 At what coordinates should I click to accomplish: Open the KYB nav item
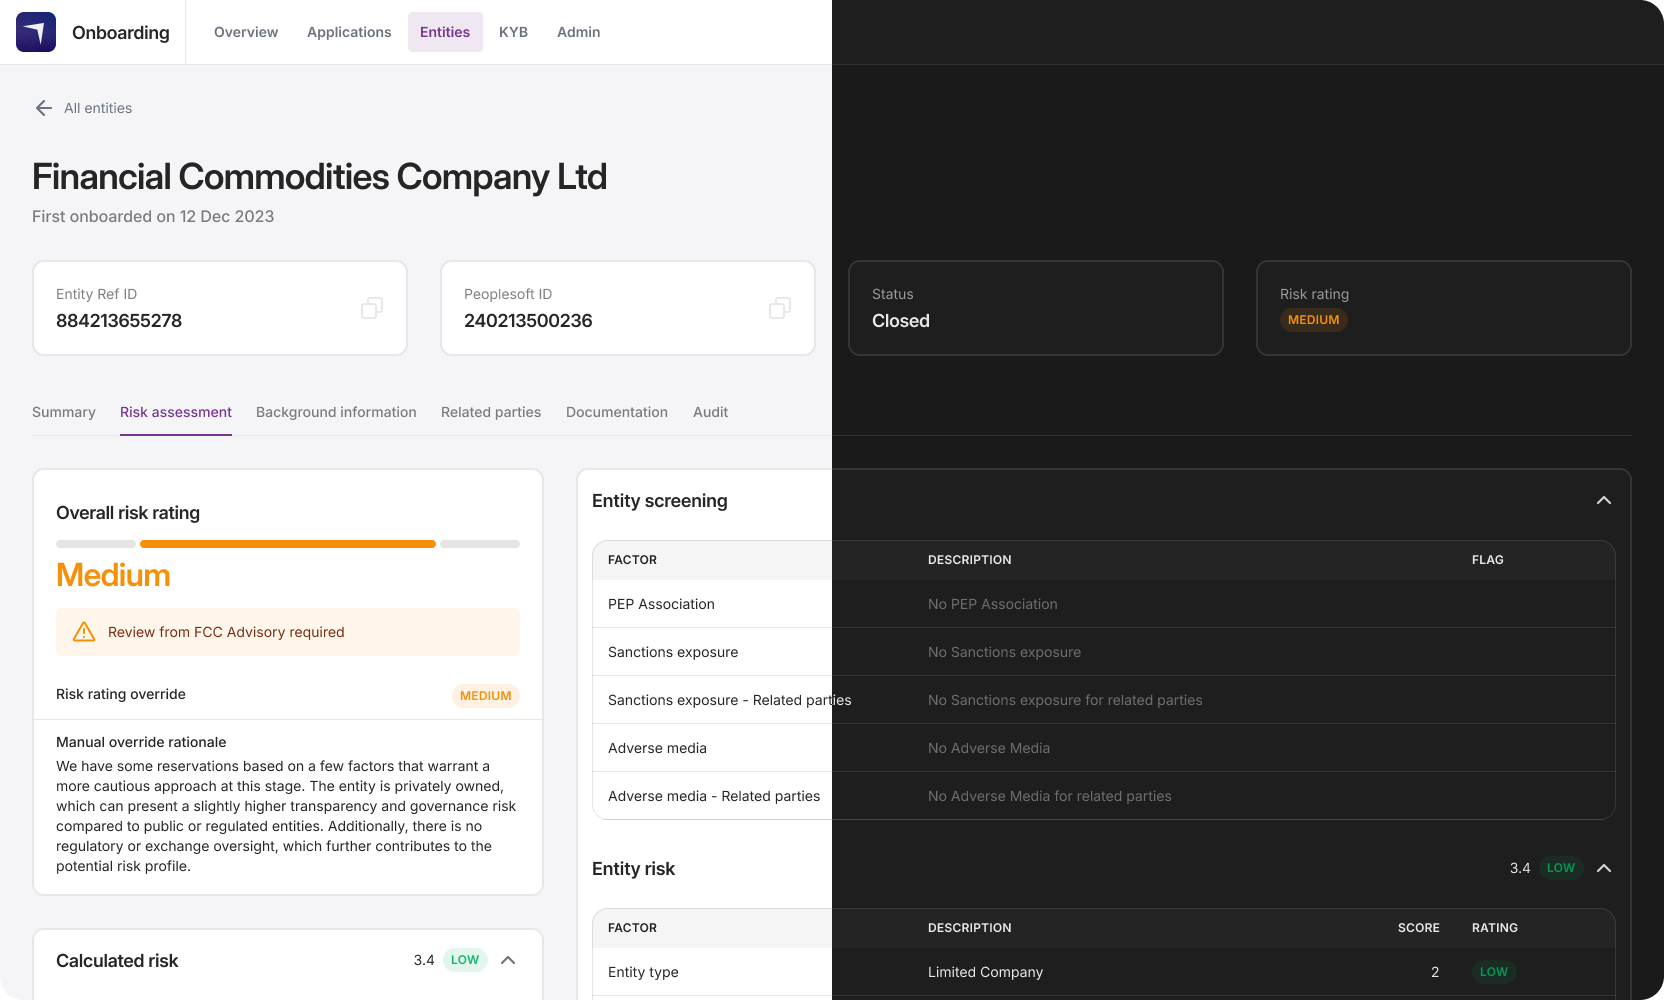click(513, 32)
